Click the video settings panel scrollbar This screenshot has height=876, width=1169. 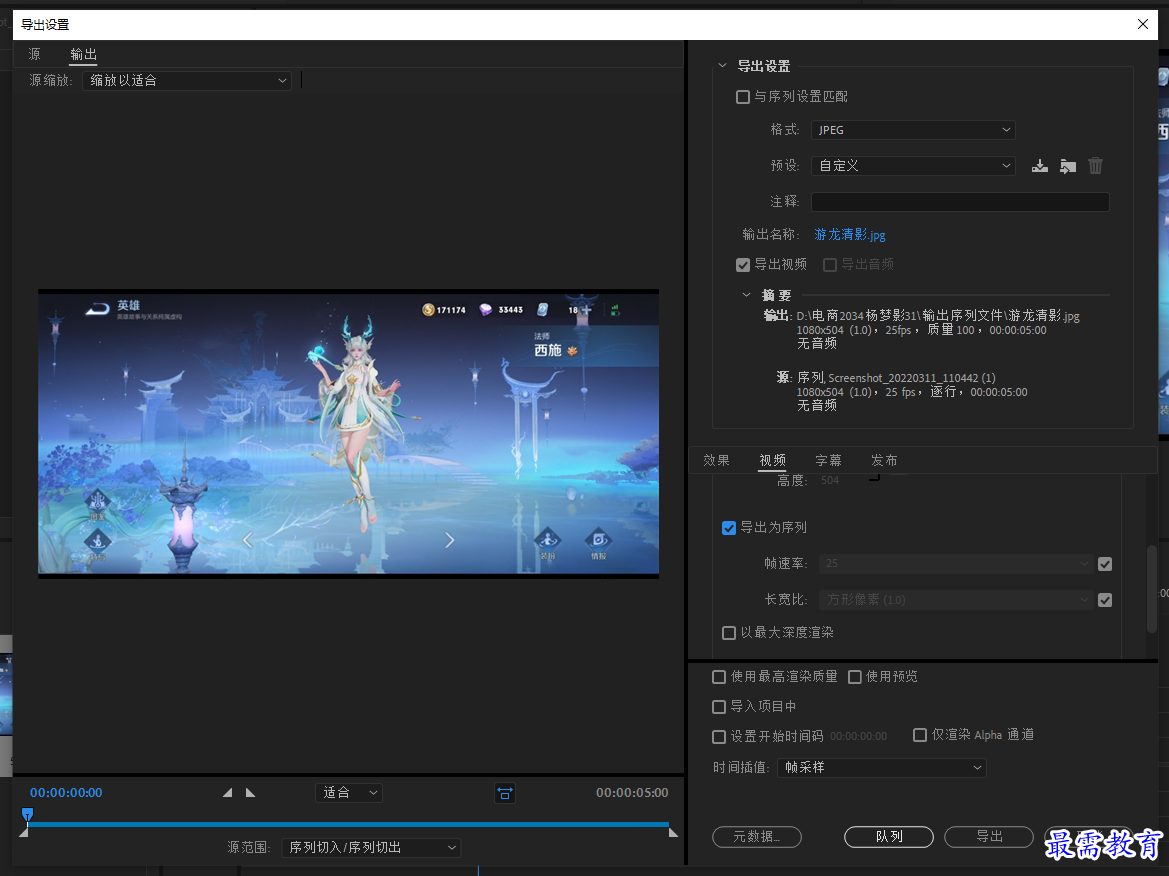pyautogui.click(x=1152, y=589)
